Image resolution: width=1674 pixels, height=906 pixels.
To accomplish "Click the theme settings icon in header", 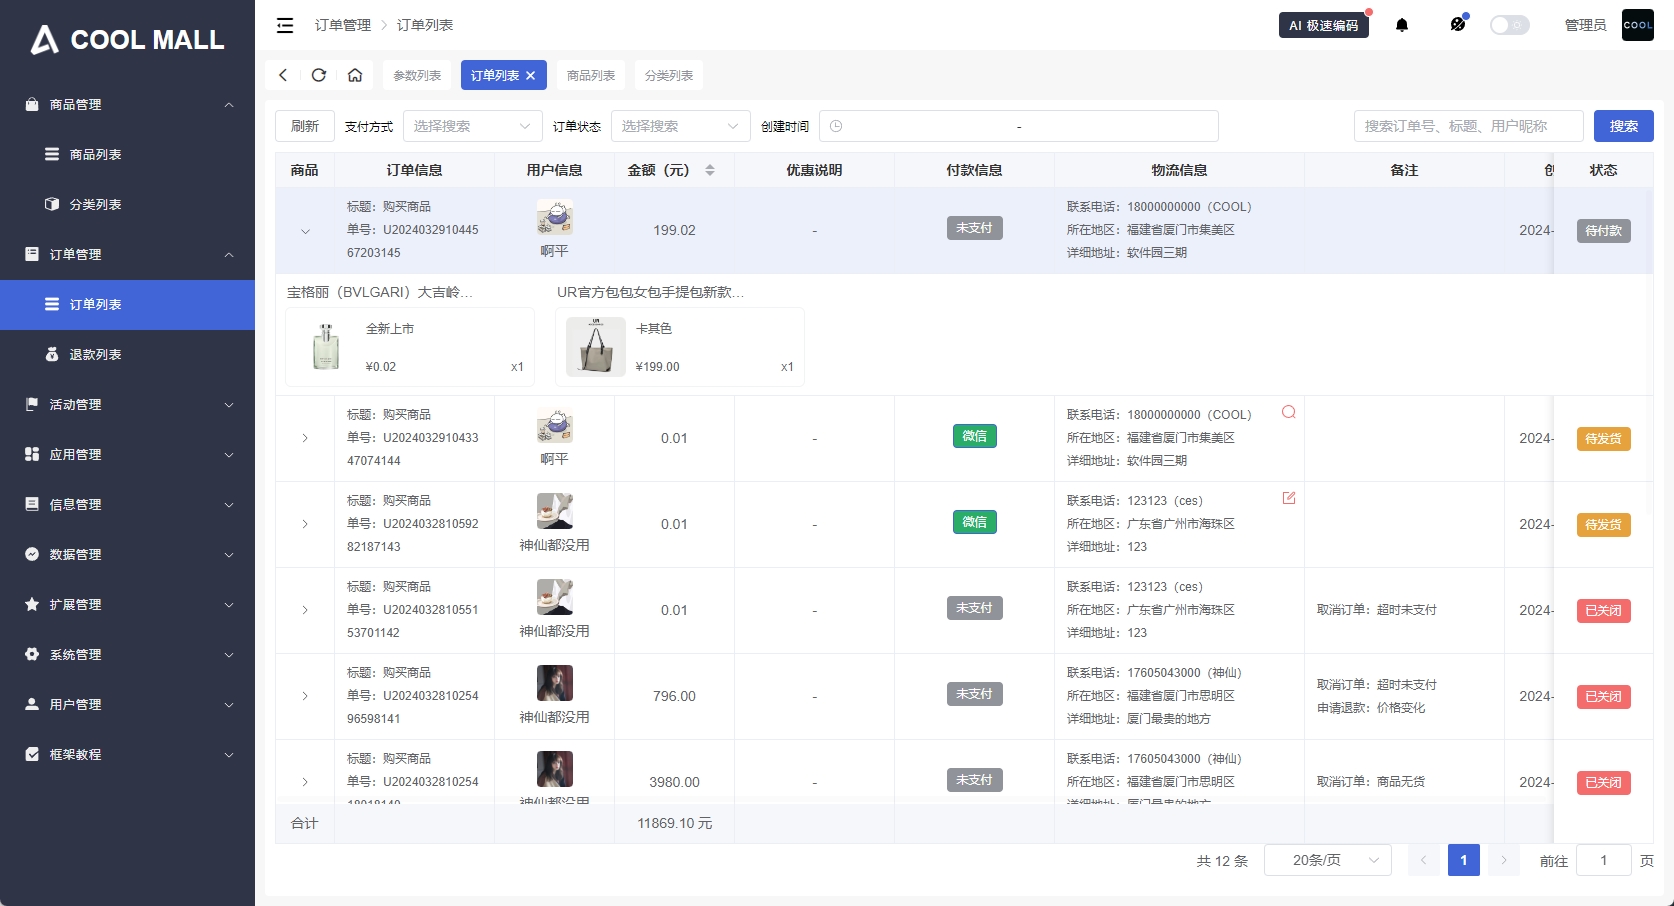I will point(1458,24).
